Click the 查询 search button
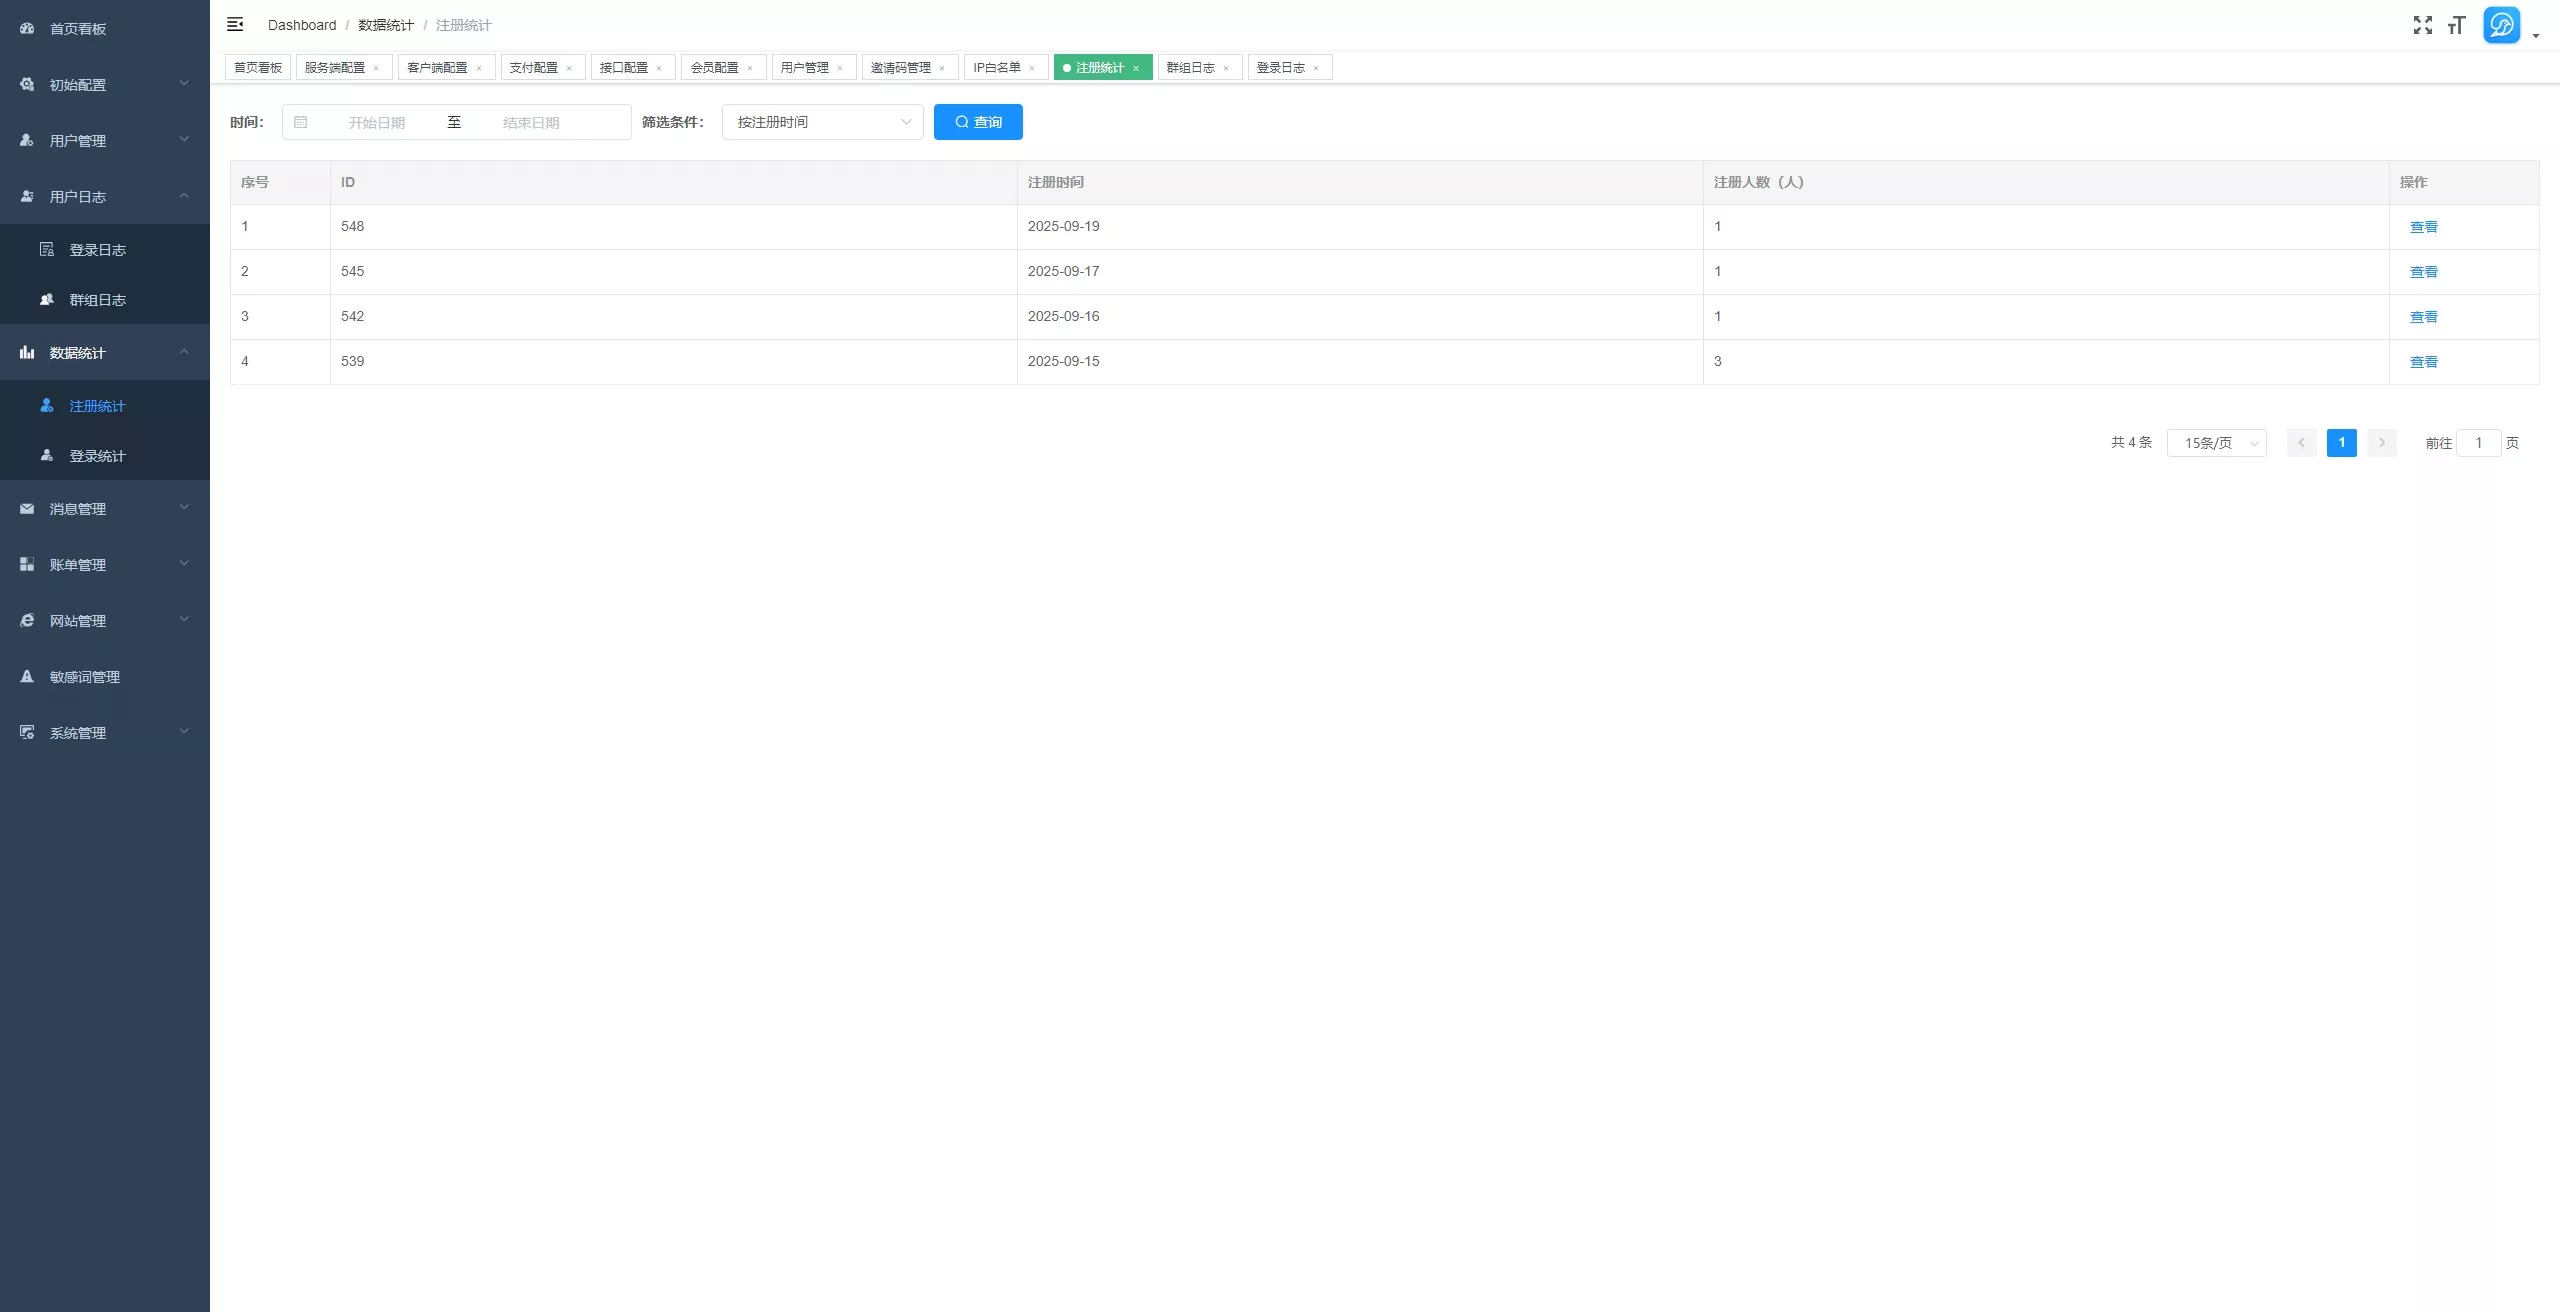The image size is (2560, 1312). (x=978, y=122)
